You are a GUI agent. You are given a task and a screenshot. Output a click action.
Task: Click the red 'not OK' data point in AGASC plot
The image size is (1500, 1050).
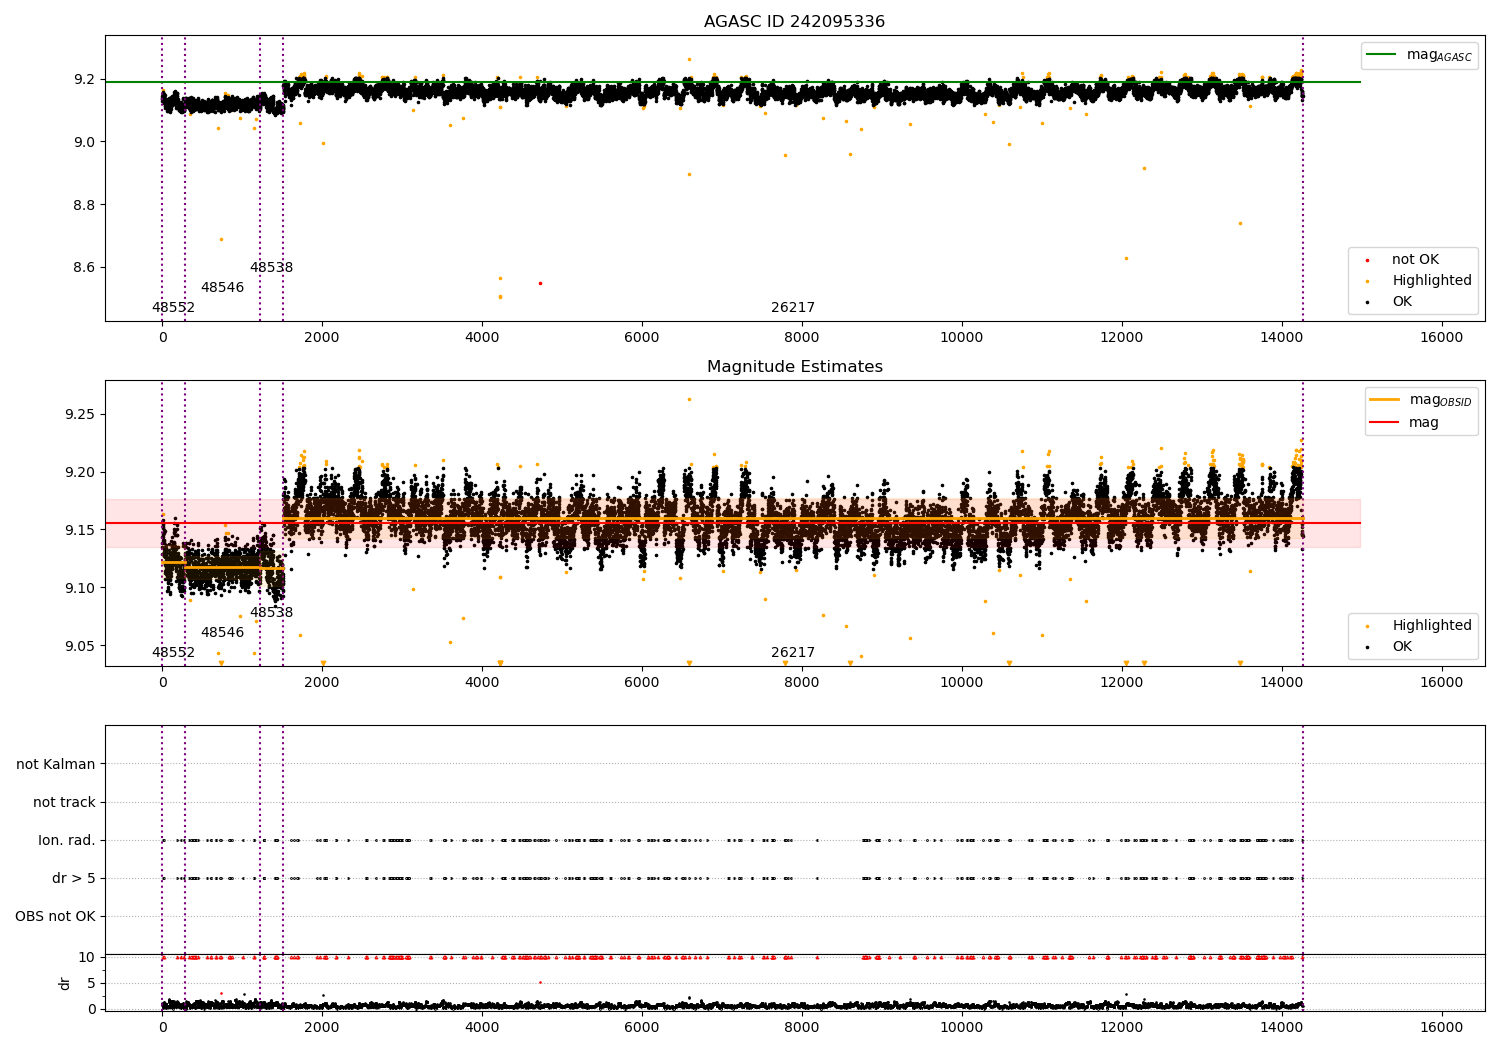[x=540, y=283]
